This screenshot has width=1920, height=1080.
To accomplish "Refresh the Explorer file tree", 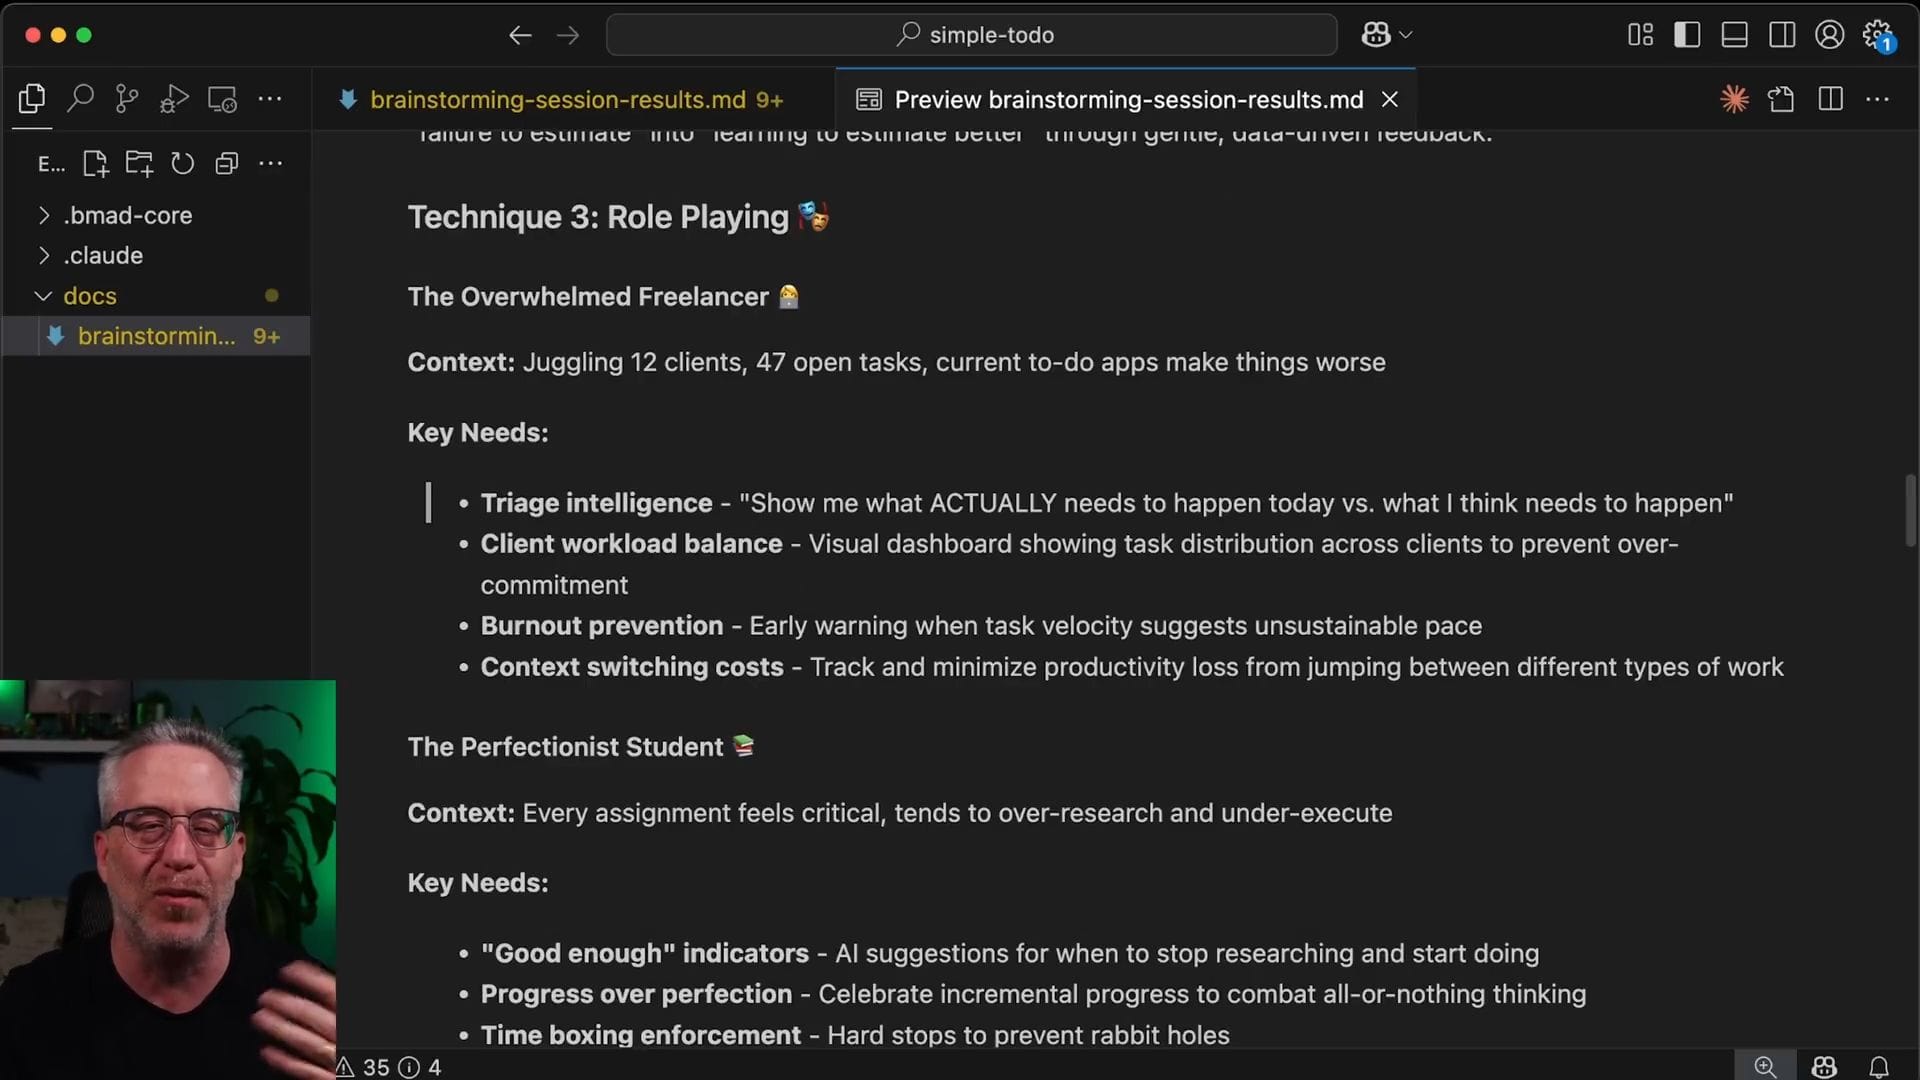I will coord(182,163).
